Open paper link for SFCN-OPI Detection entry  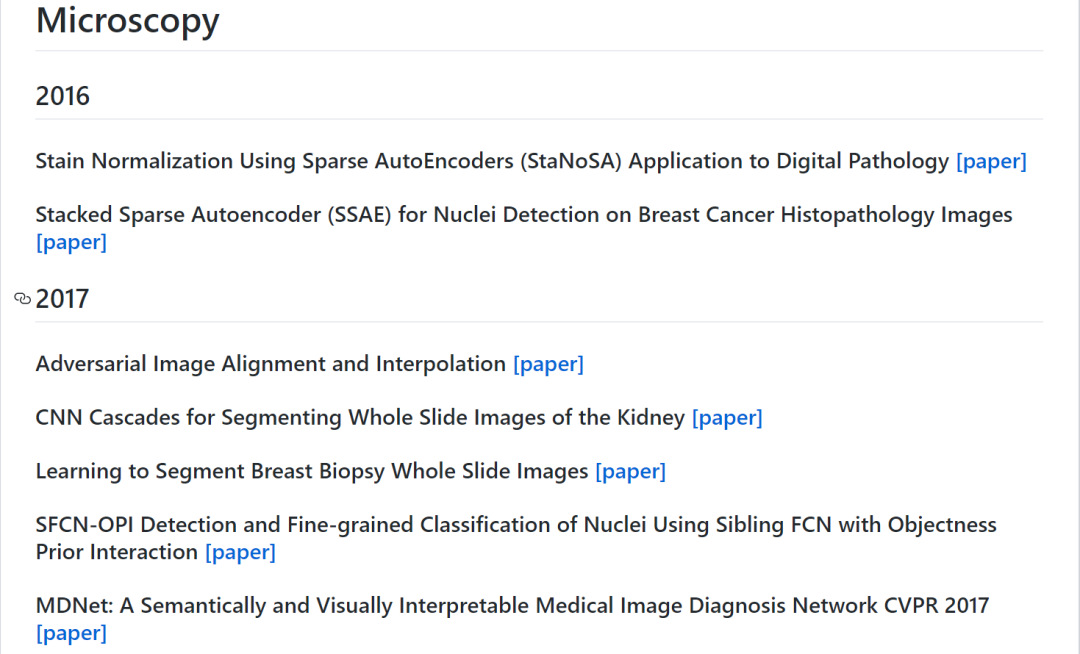pos(240,552)
